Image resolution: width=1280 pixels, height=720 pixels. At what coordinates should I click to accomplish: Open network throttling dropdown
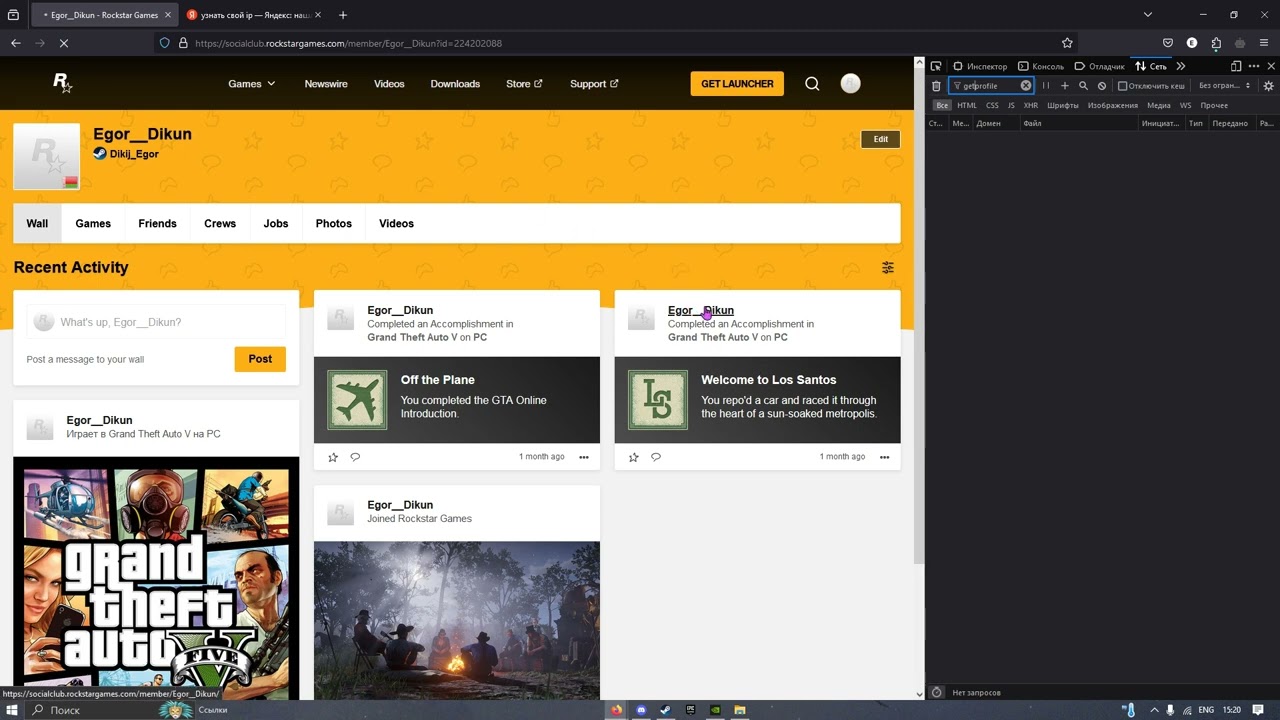tap(1225, 86)
